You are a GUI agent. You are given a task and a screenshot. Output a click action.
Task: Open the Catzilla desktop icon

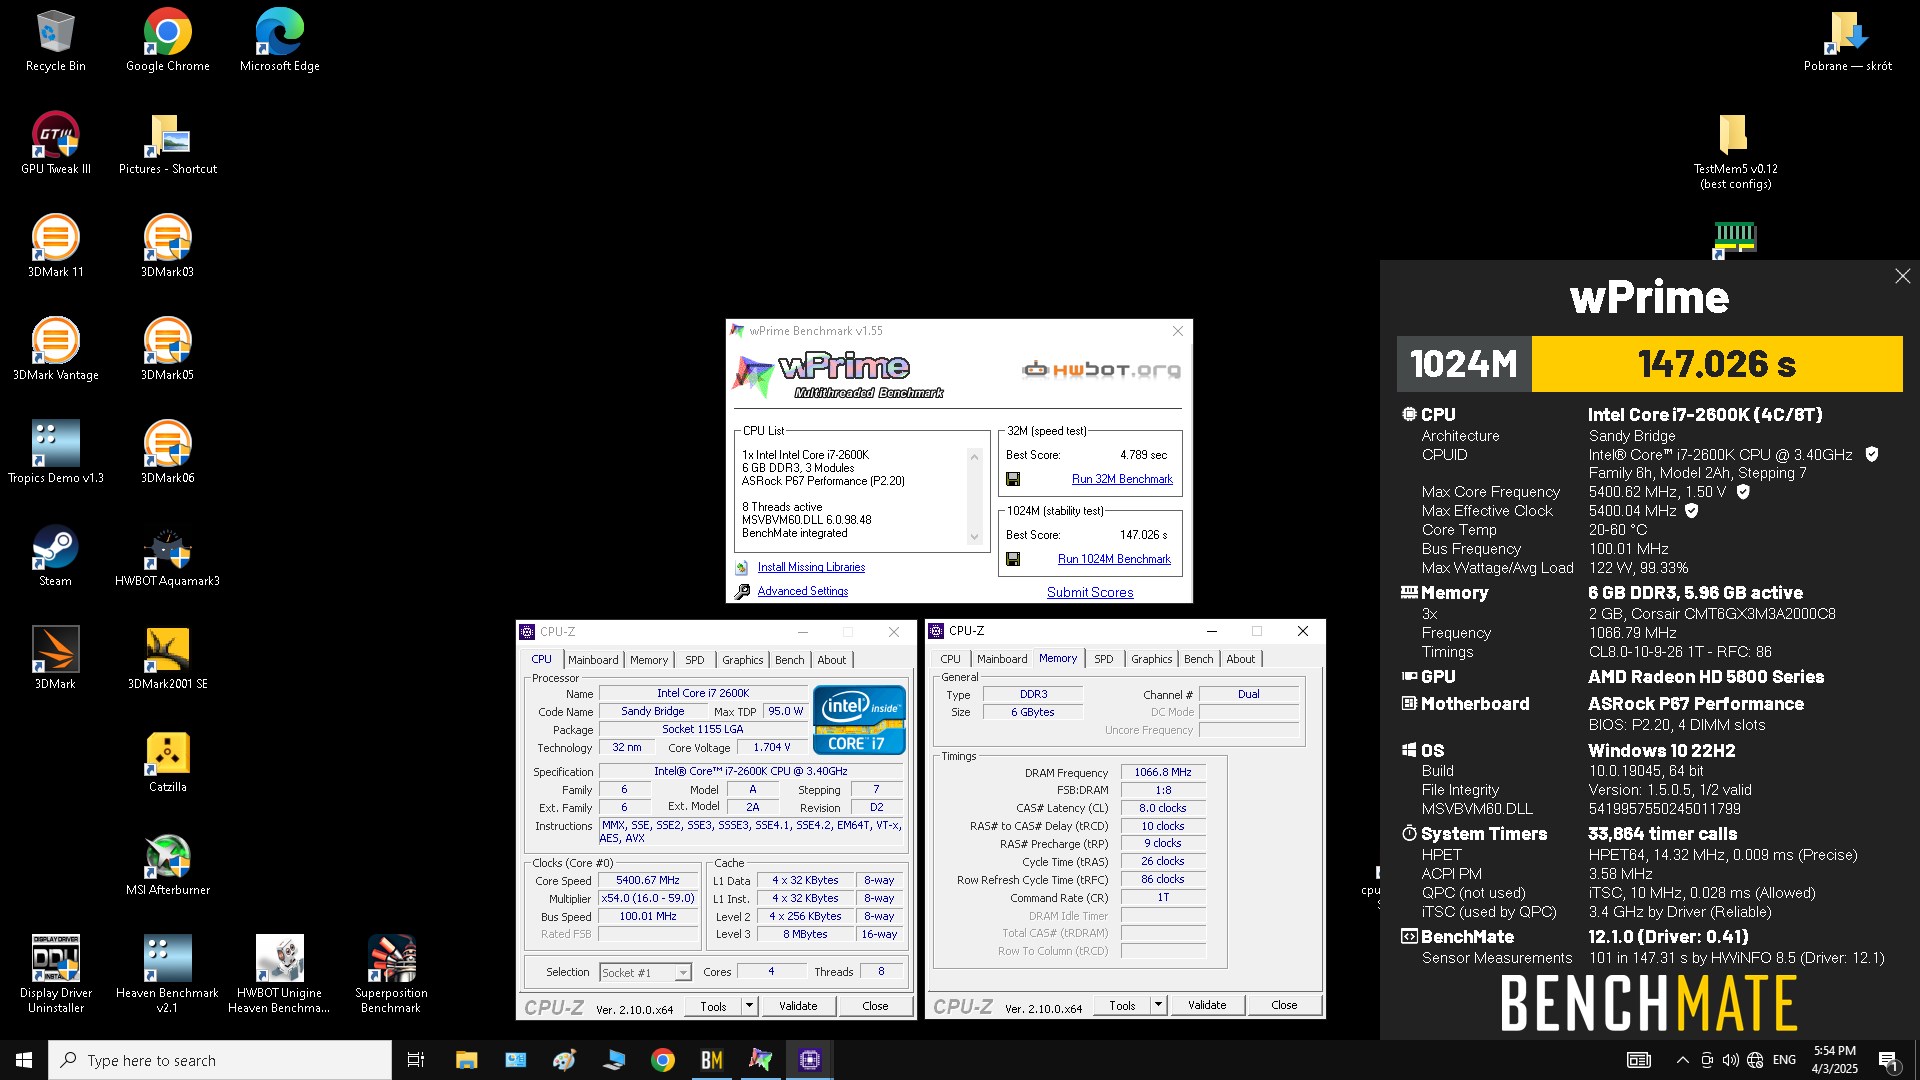167,761
